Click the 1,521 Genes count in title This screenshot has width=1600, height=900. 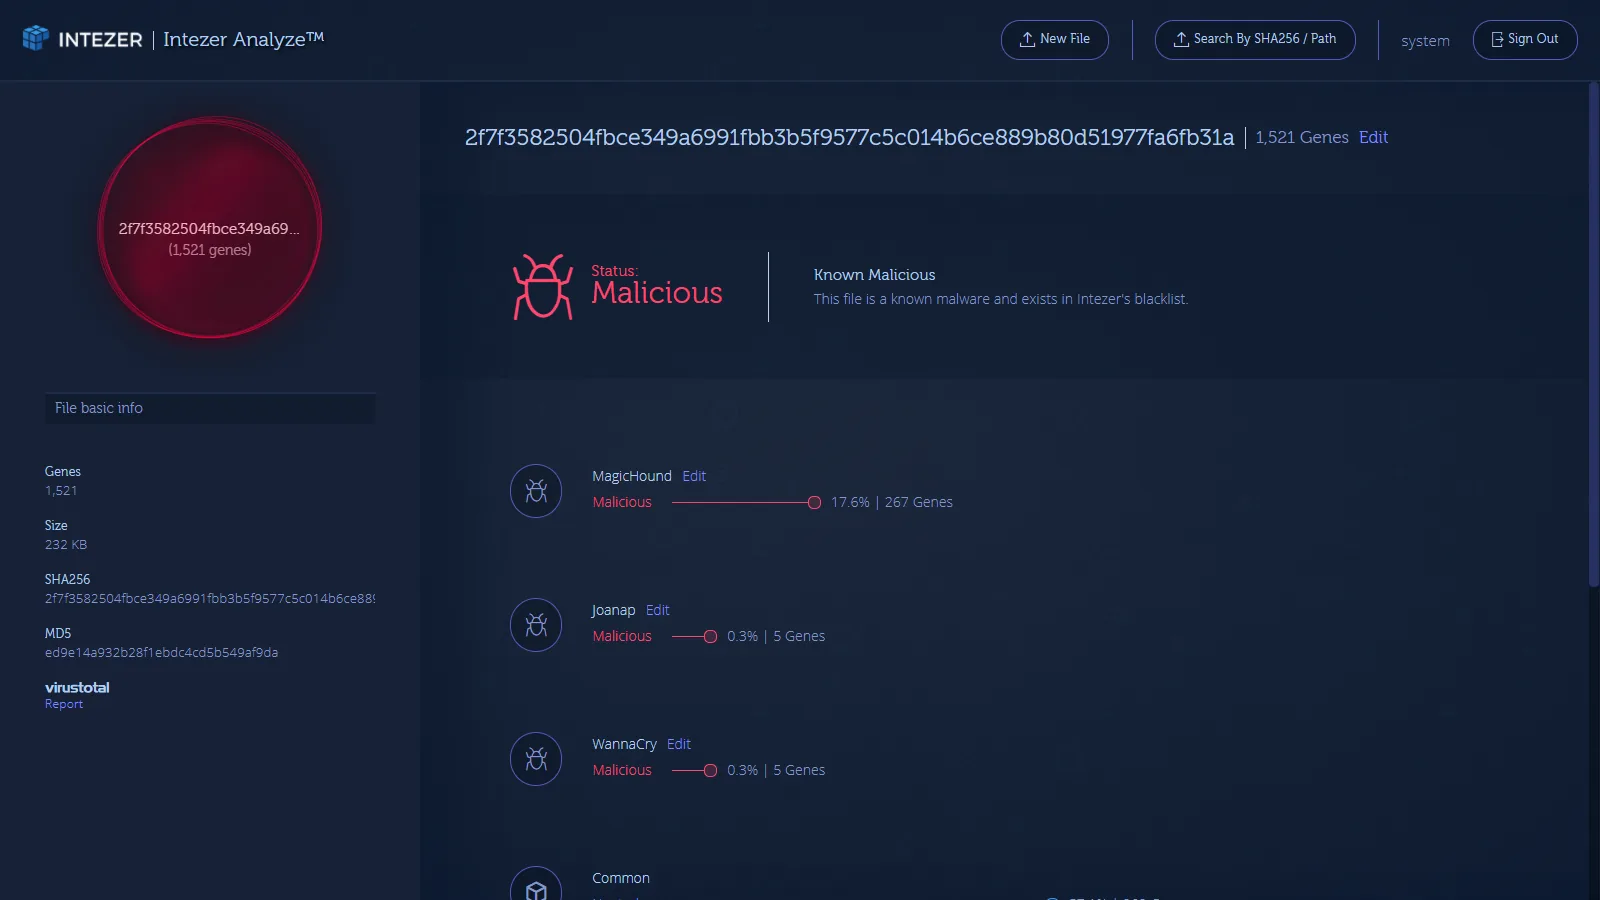click(1302, 137)
